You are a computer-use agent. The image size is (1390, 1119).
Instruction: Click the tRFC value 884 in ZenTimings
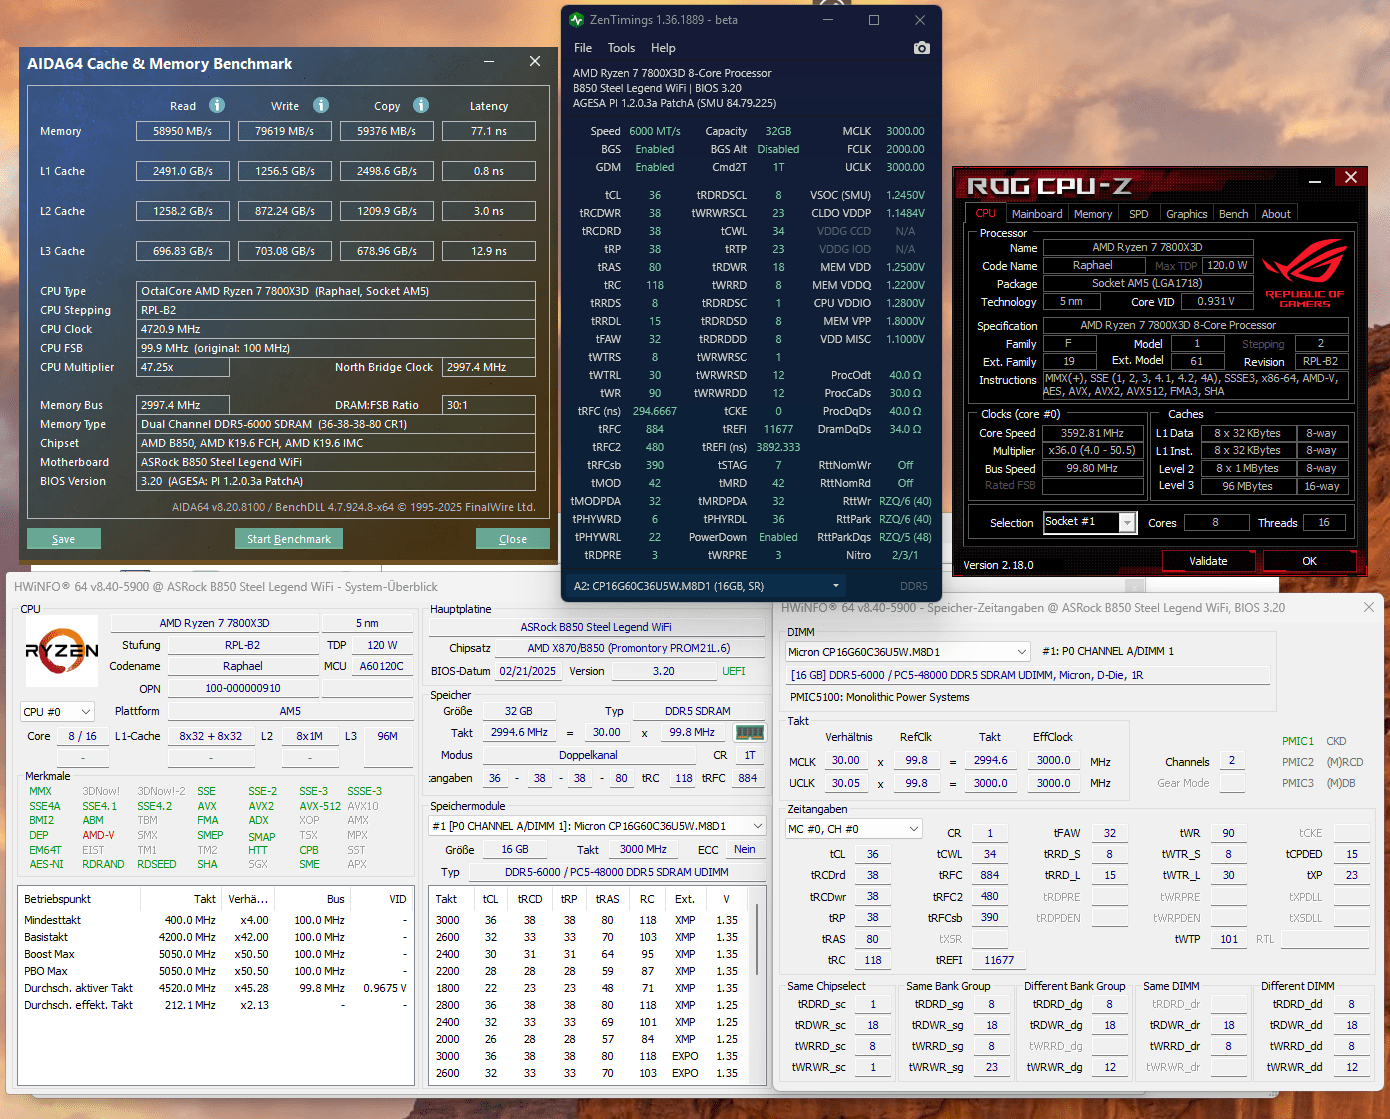655,429
